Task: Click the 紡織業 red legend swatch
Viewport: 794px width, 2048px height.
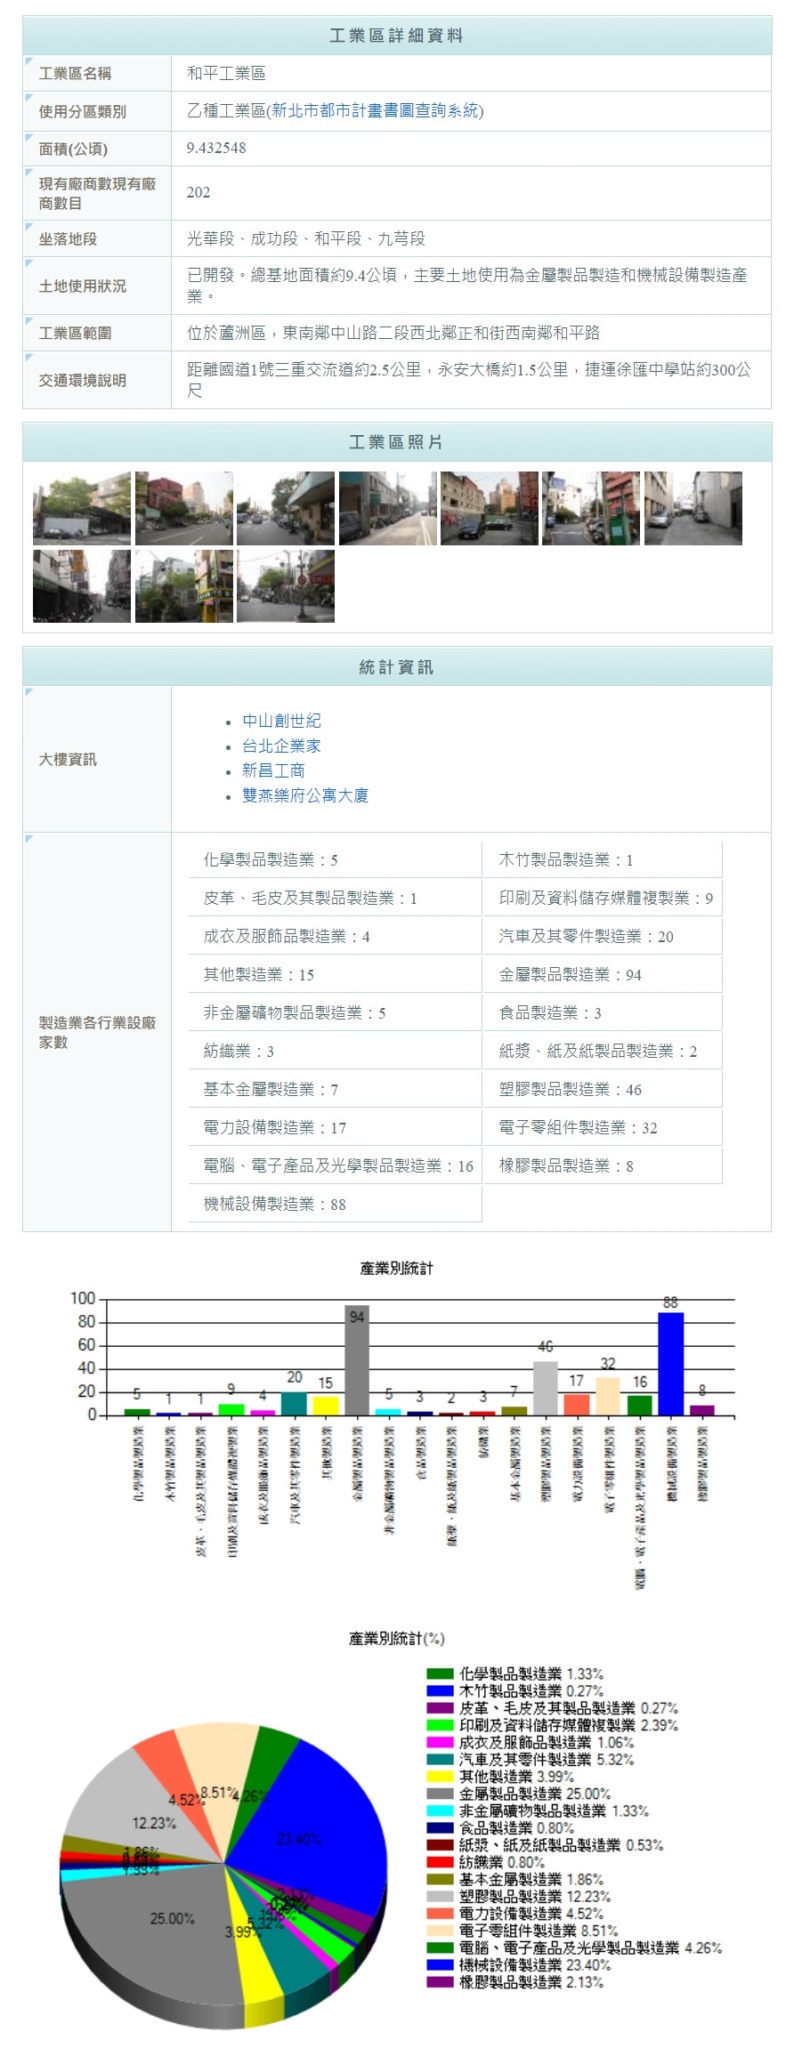Action: 440,1862
